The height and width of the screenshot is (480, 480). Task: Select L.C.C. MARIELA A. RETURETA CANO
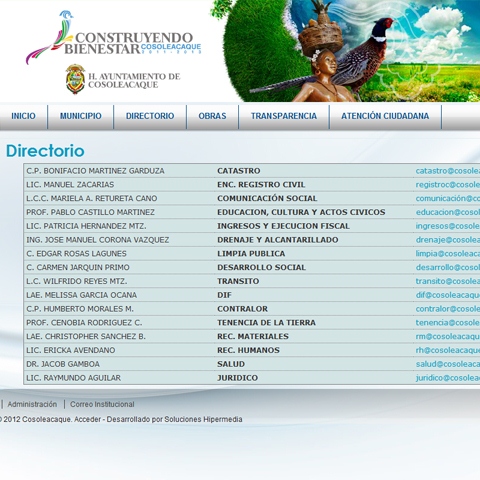click(92, 198)
